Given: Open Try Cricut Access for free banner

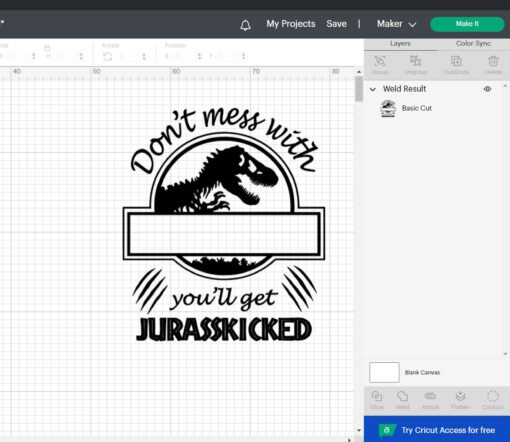Looking at the screenshot, I should [x=437, y=430].
